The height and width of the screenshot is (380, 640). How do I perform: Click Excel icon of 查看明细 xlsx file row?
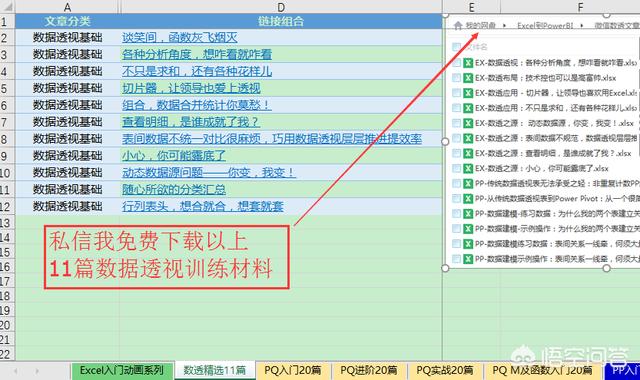(x=468, y=153)
